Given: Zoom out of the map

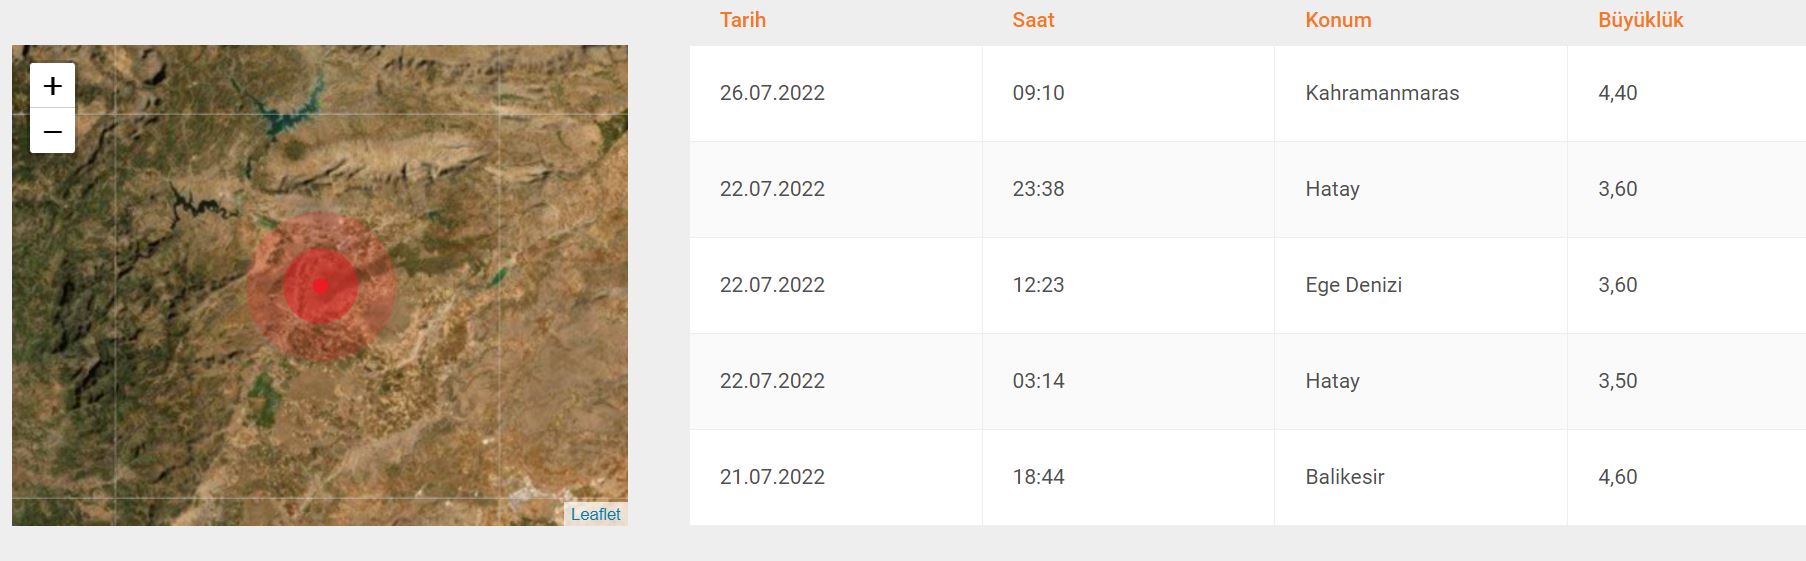Looking at the screenshot, I should [53, 131].
